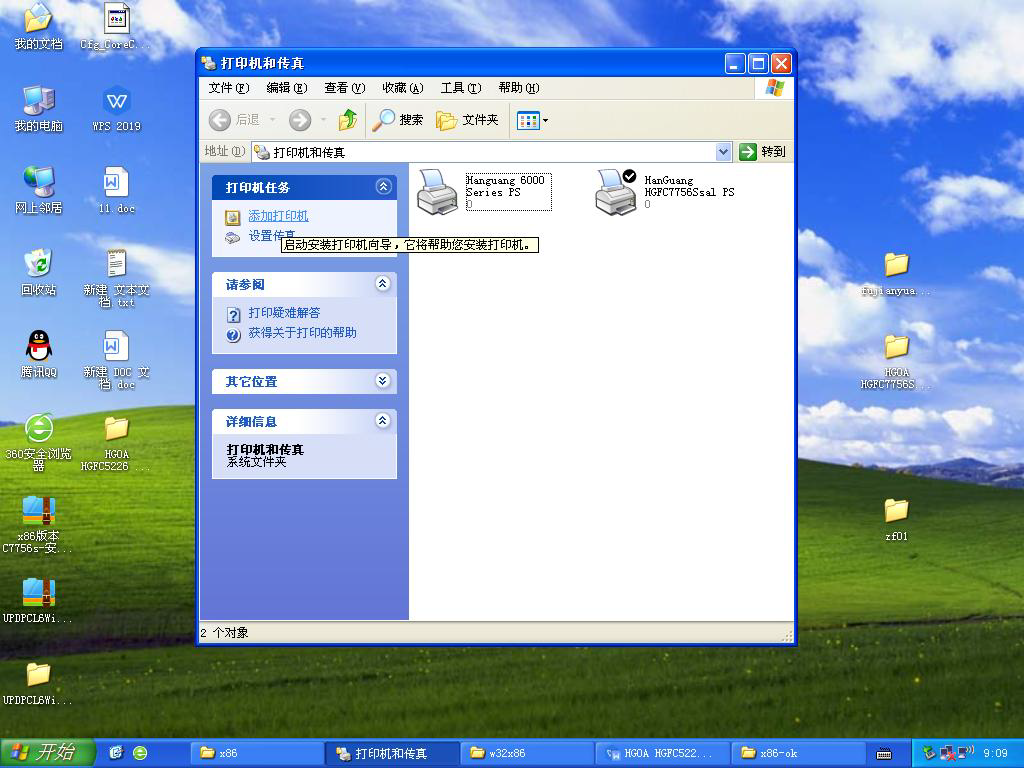Open the 工具 menu
The image size is (1024, 768).
click(x=461, y=88)
